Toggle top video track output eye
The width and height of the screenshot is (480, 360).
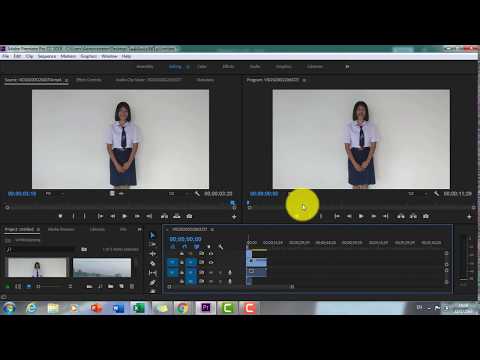211,254
